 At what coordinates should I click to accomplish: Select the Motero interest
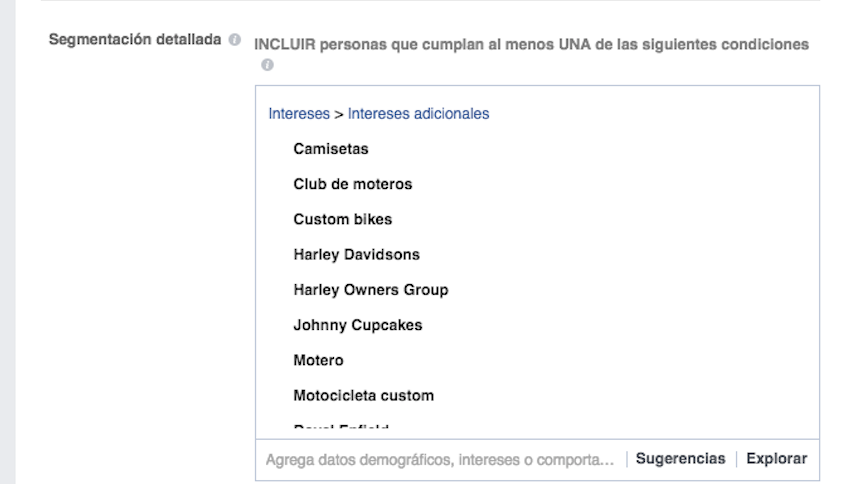pyautogui.click(x=318, y=360)
